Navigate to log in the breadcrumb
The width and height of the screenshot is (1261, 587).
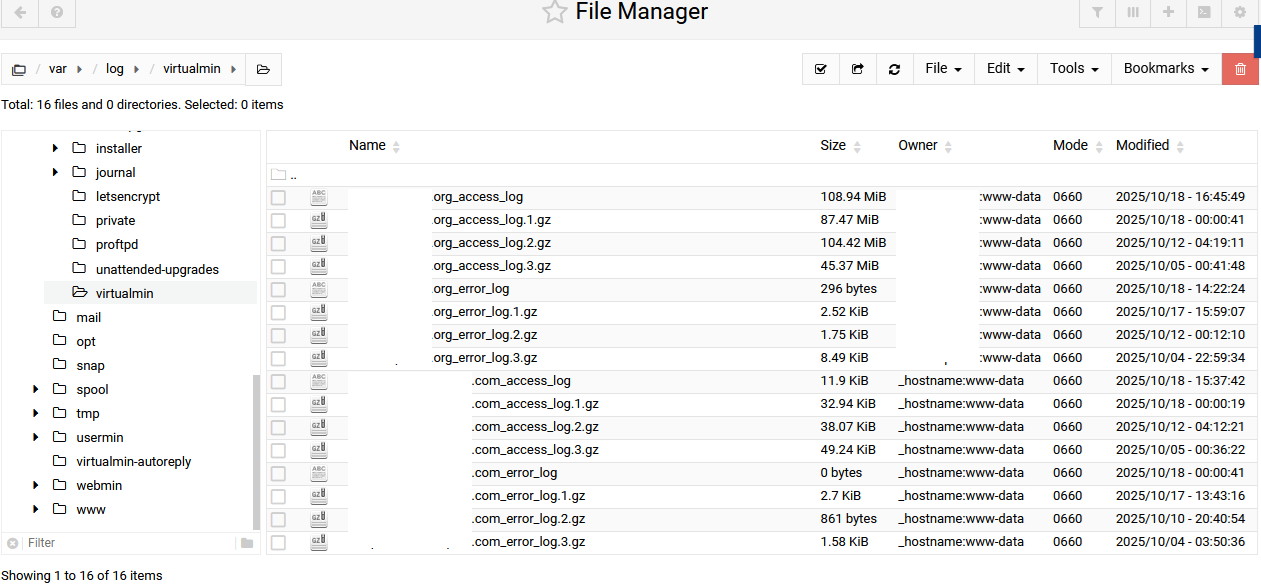(x=115, y=69)
